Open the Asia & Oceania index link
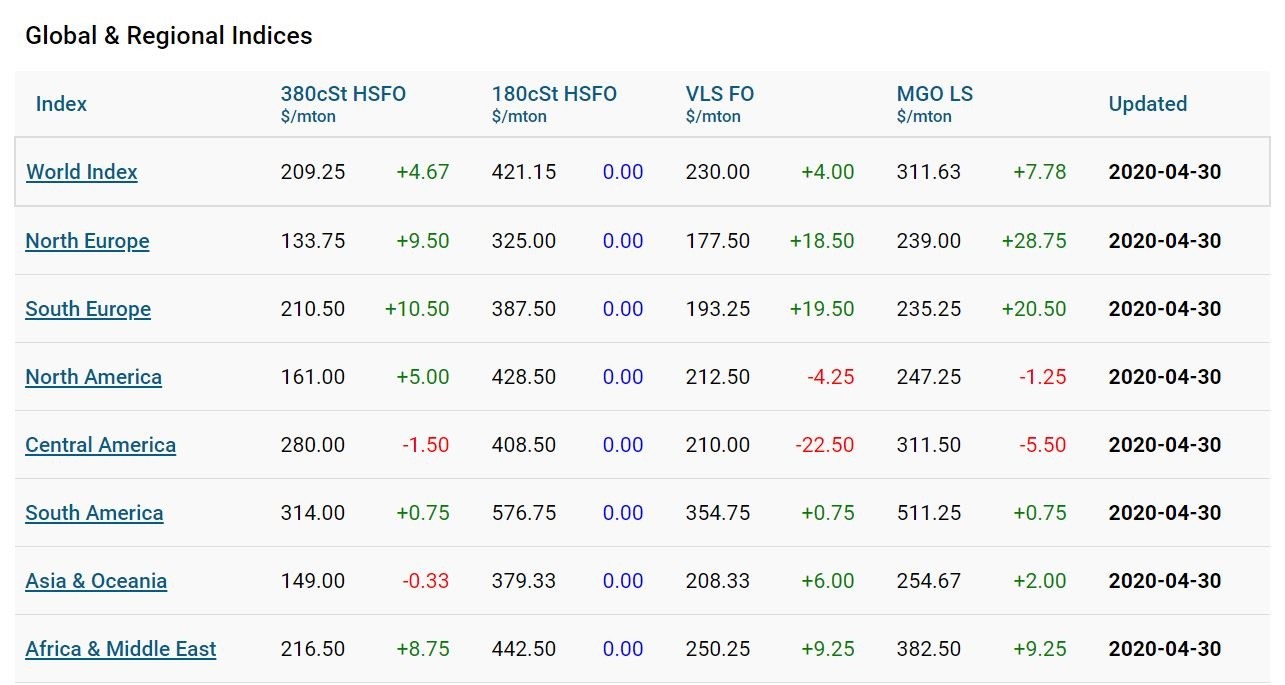Screen dimensions: 1285x685 coord(96,581)
